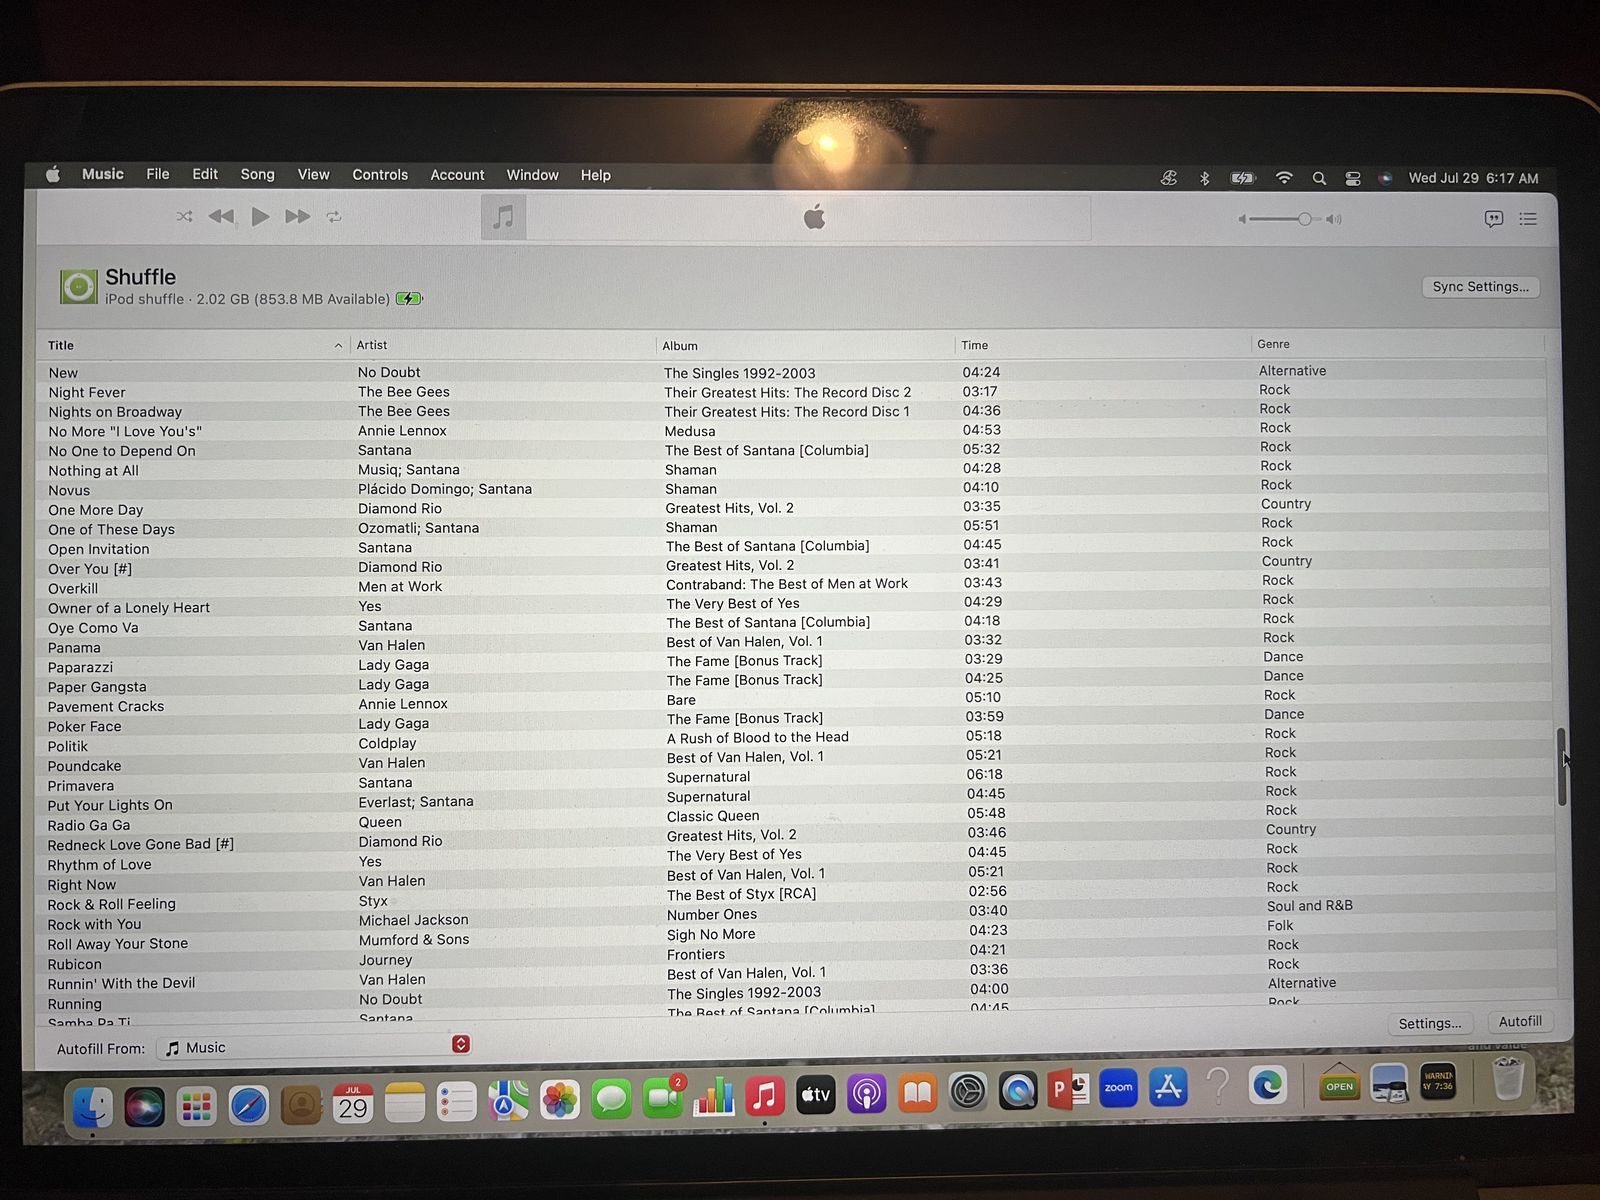Play the selected track
Viewport: 1600px width, 1200px height.
tap(260, 216)
